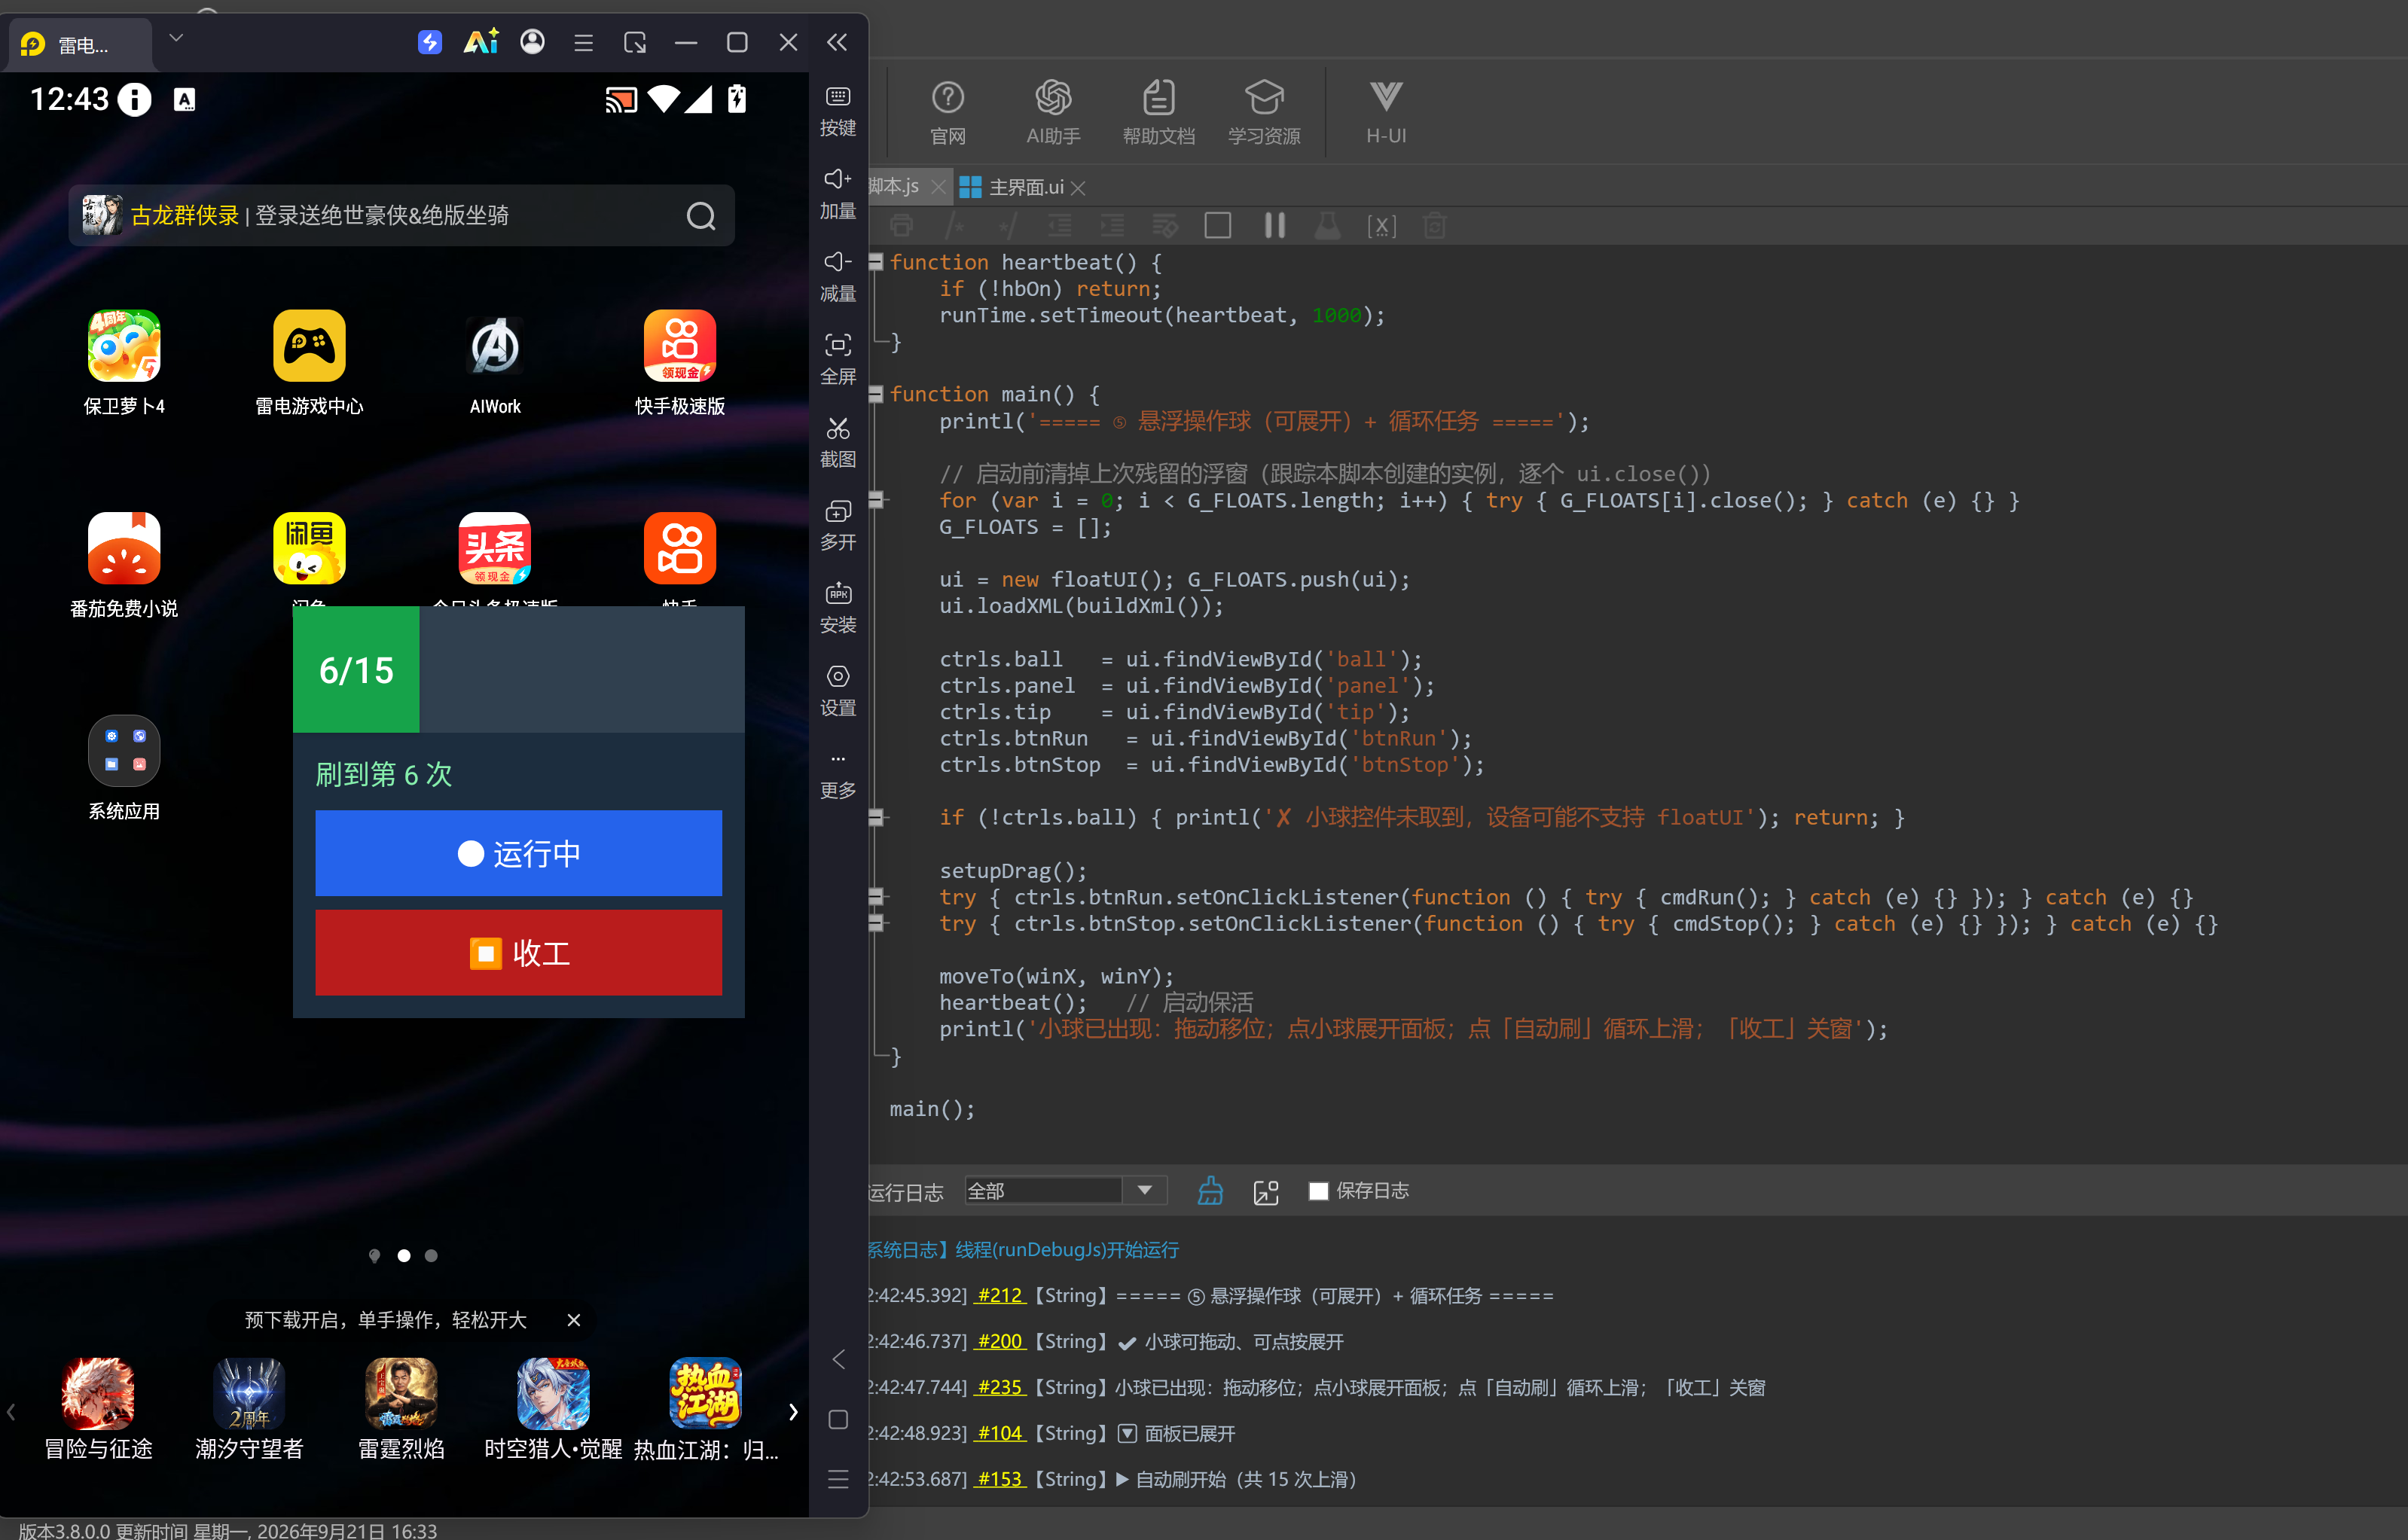Open the emulator hamburger menu
This screenshot has width=2408, height=1540.
[583, 43]
